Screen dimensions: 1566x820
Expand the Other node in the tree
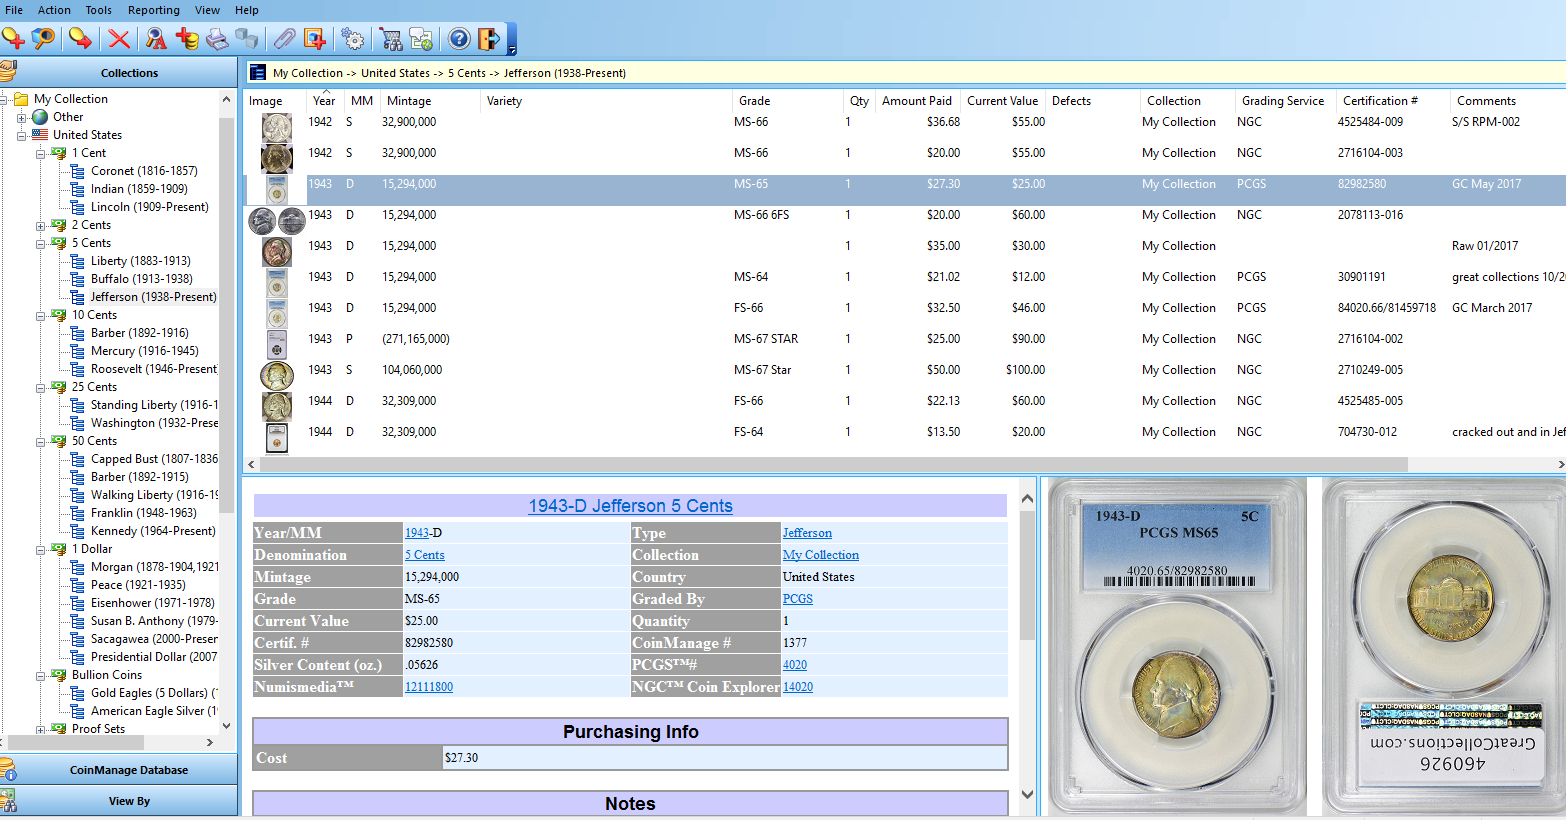pos(21,116)
